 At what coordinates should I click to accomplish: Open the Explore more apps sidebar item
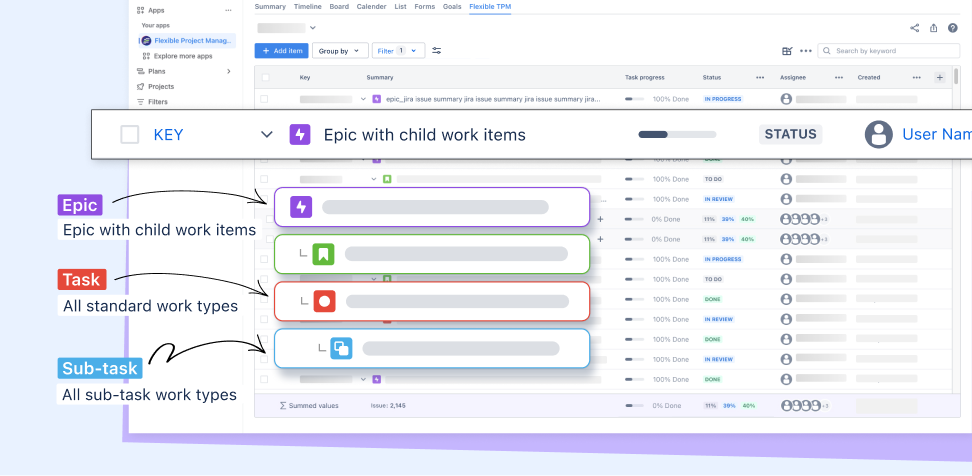[x=183, y=56]
